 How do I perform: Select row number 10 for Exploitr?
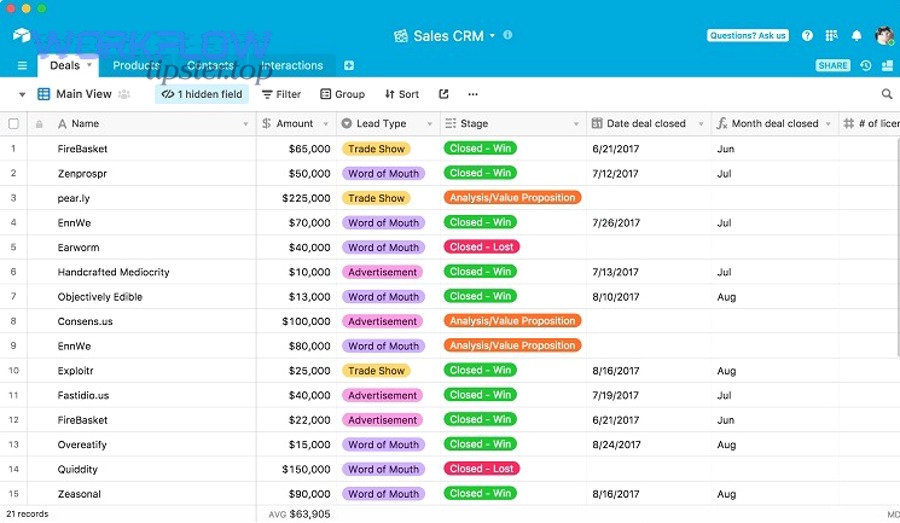pyautogui.click(x=13, y=370)
